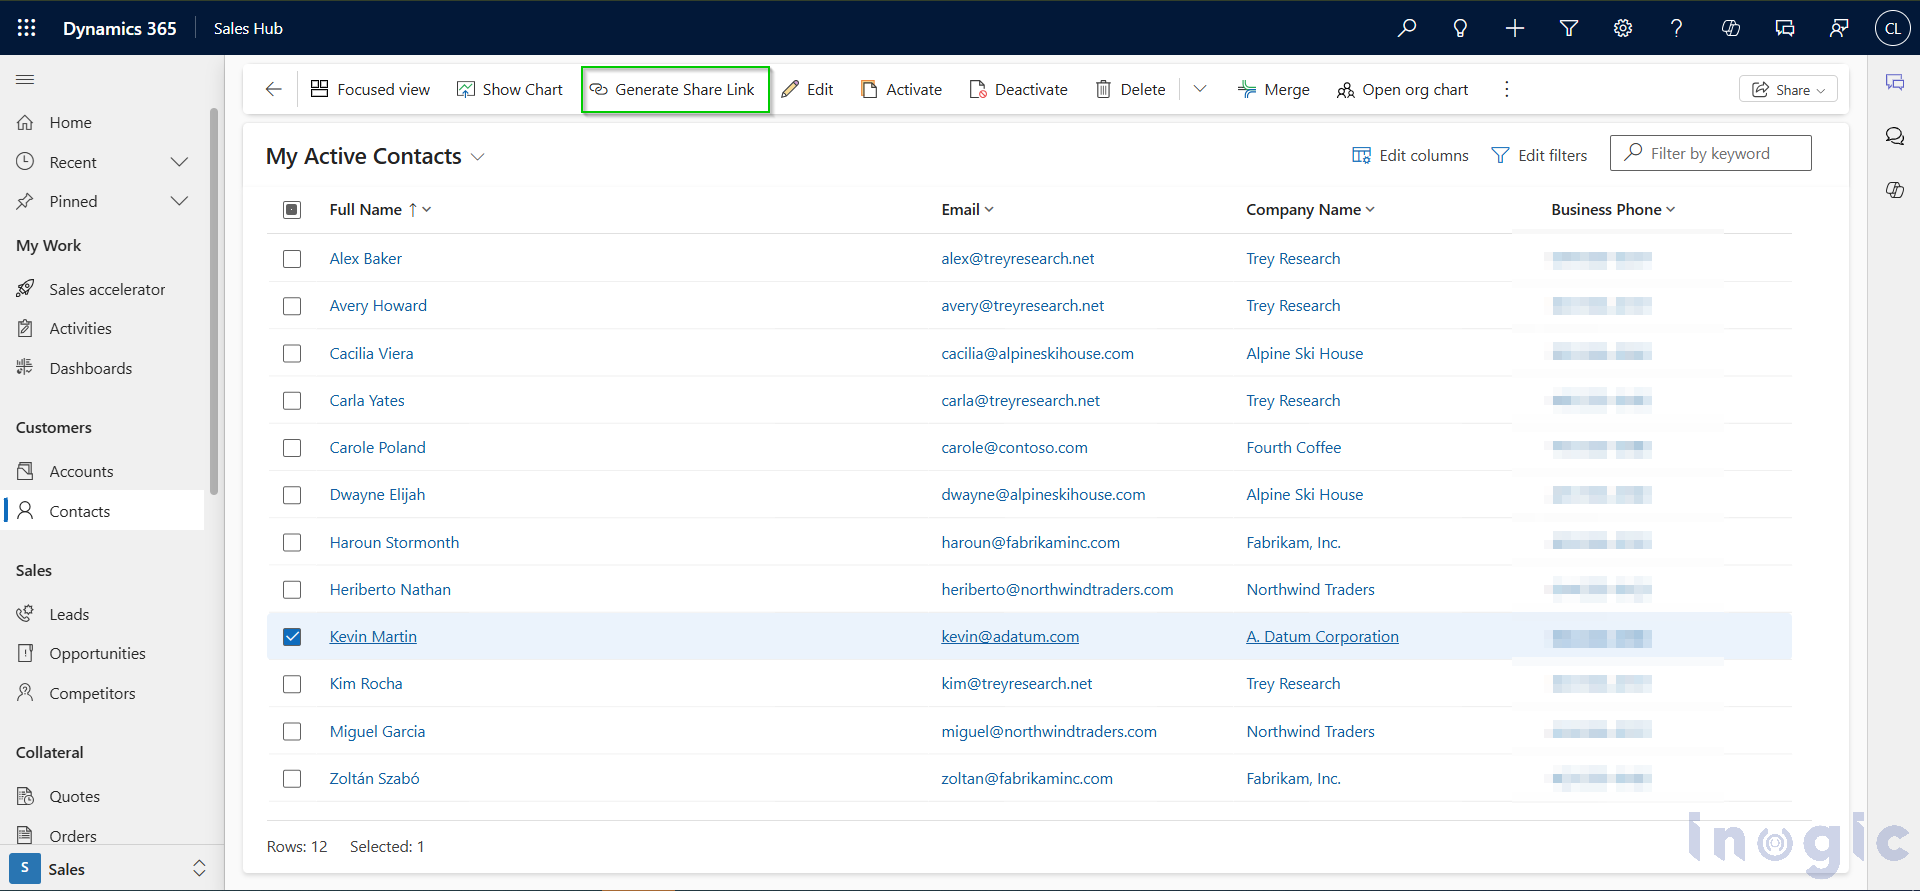This screenshot has width=1920, height=891.
Task: Click the Deactivate command
Action: click(x=1018, y=89)
